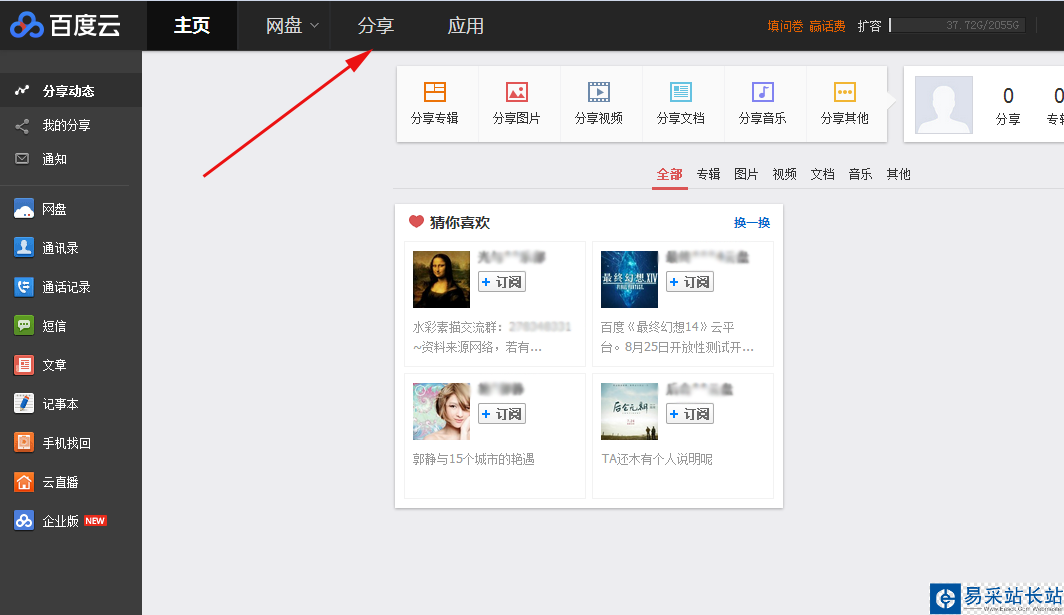Screen dimensions: 1064x615
Task: Open 网盘 cloud icon in the sidebar
Action: pyautogui.click(x=24, y=209)
